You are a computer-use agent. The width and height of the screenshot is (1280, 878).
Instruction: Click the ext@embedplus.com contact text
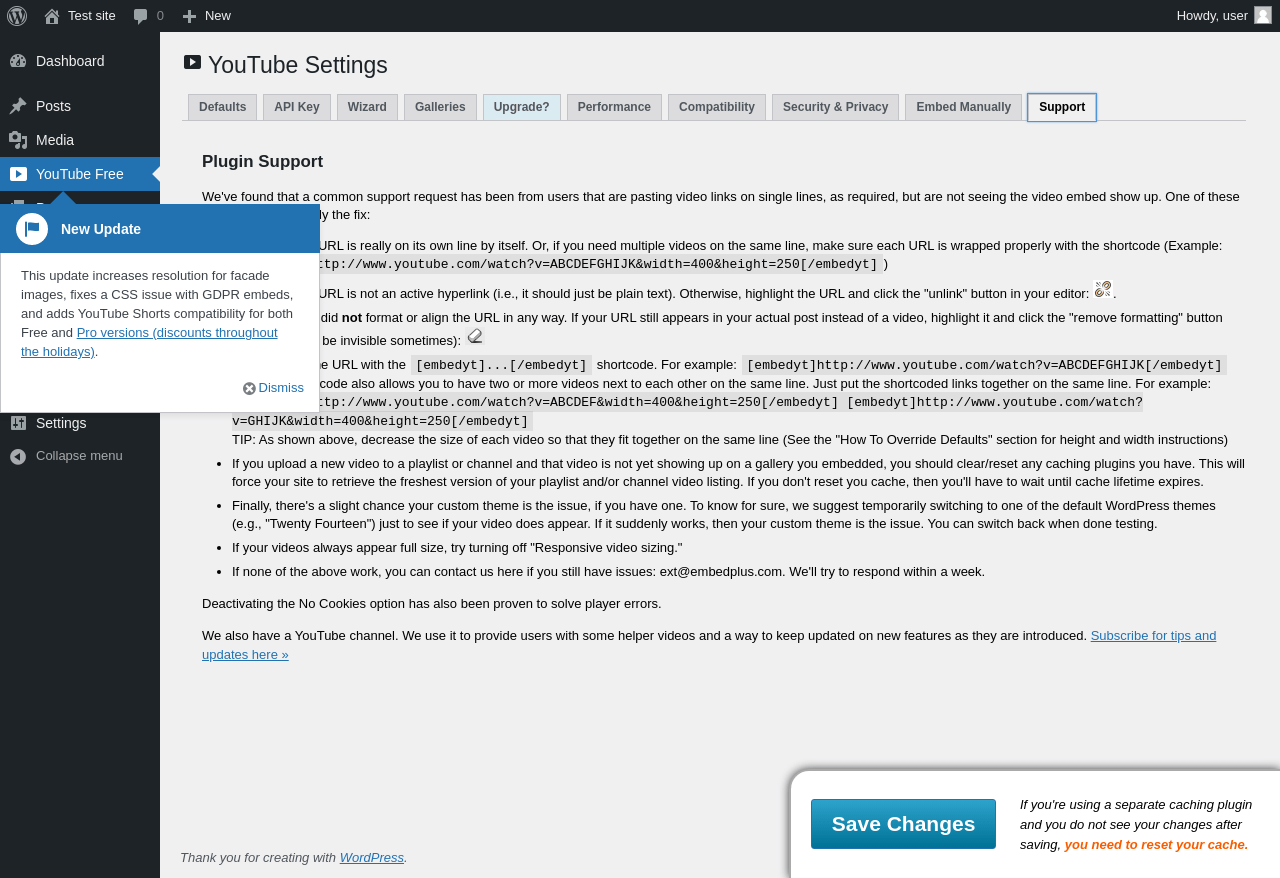(x=721, y=571)
